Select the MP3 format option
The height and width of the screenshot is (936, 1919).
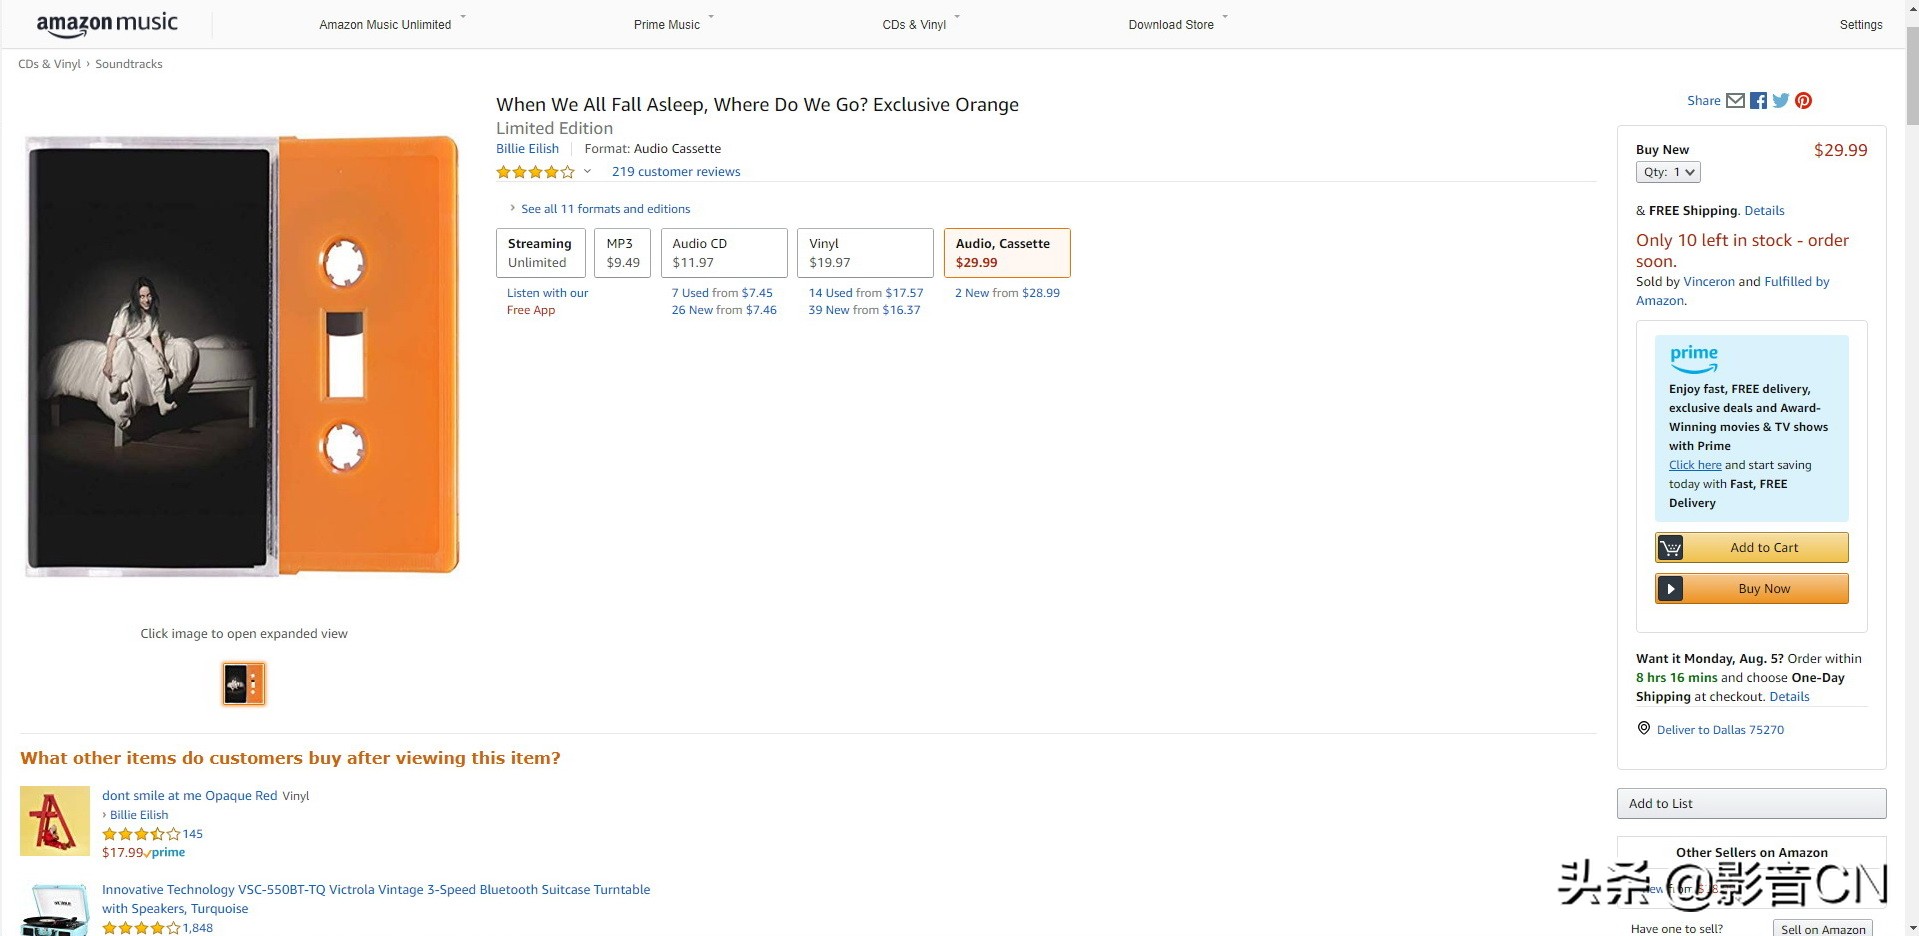point(622,253)
